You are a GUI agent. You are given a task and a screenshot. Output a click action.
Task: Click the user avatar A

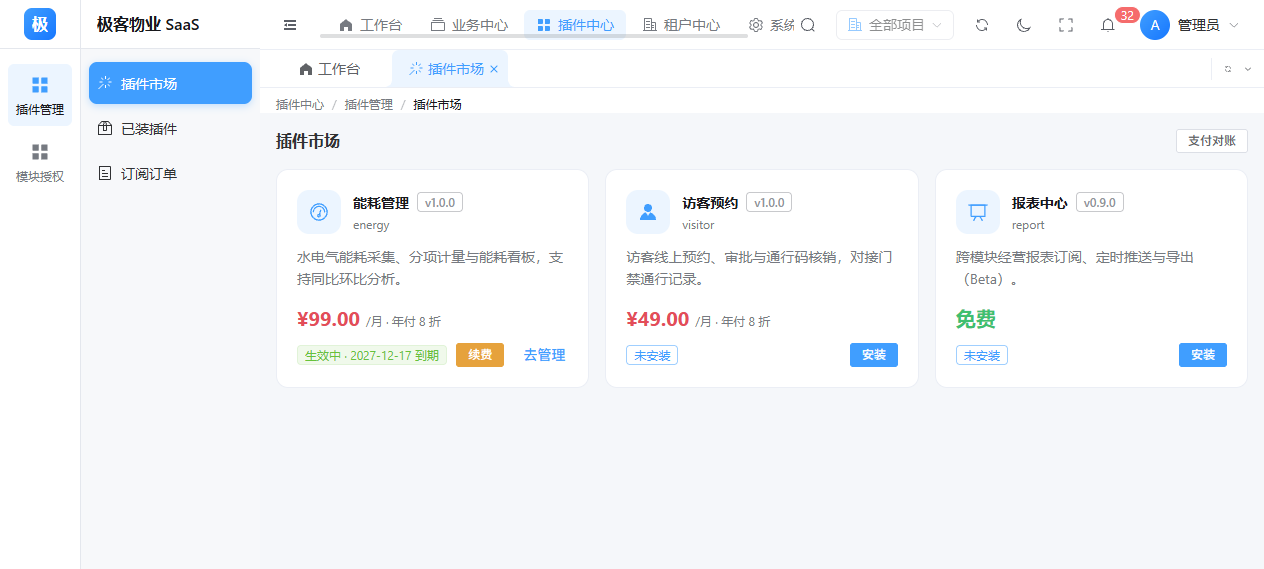(x=1155, y=25)
